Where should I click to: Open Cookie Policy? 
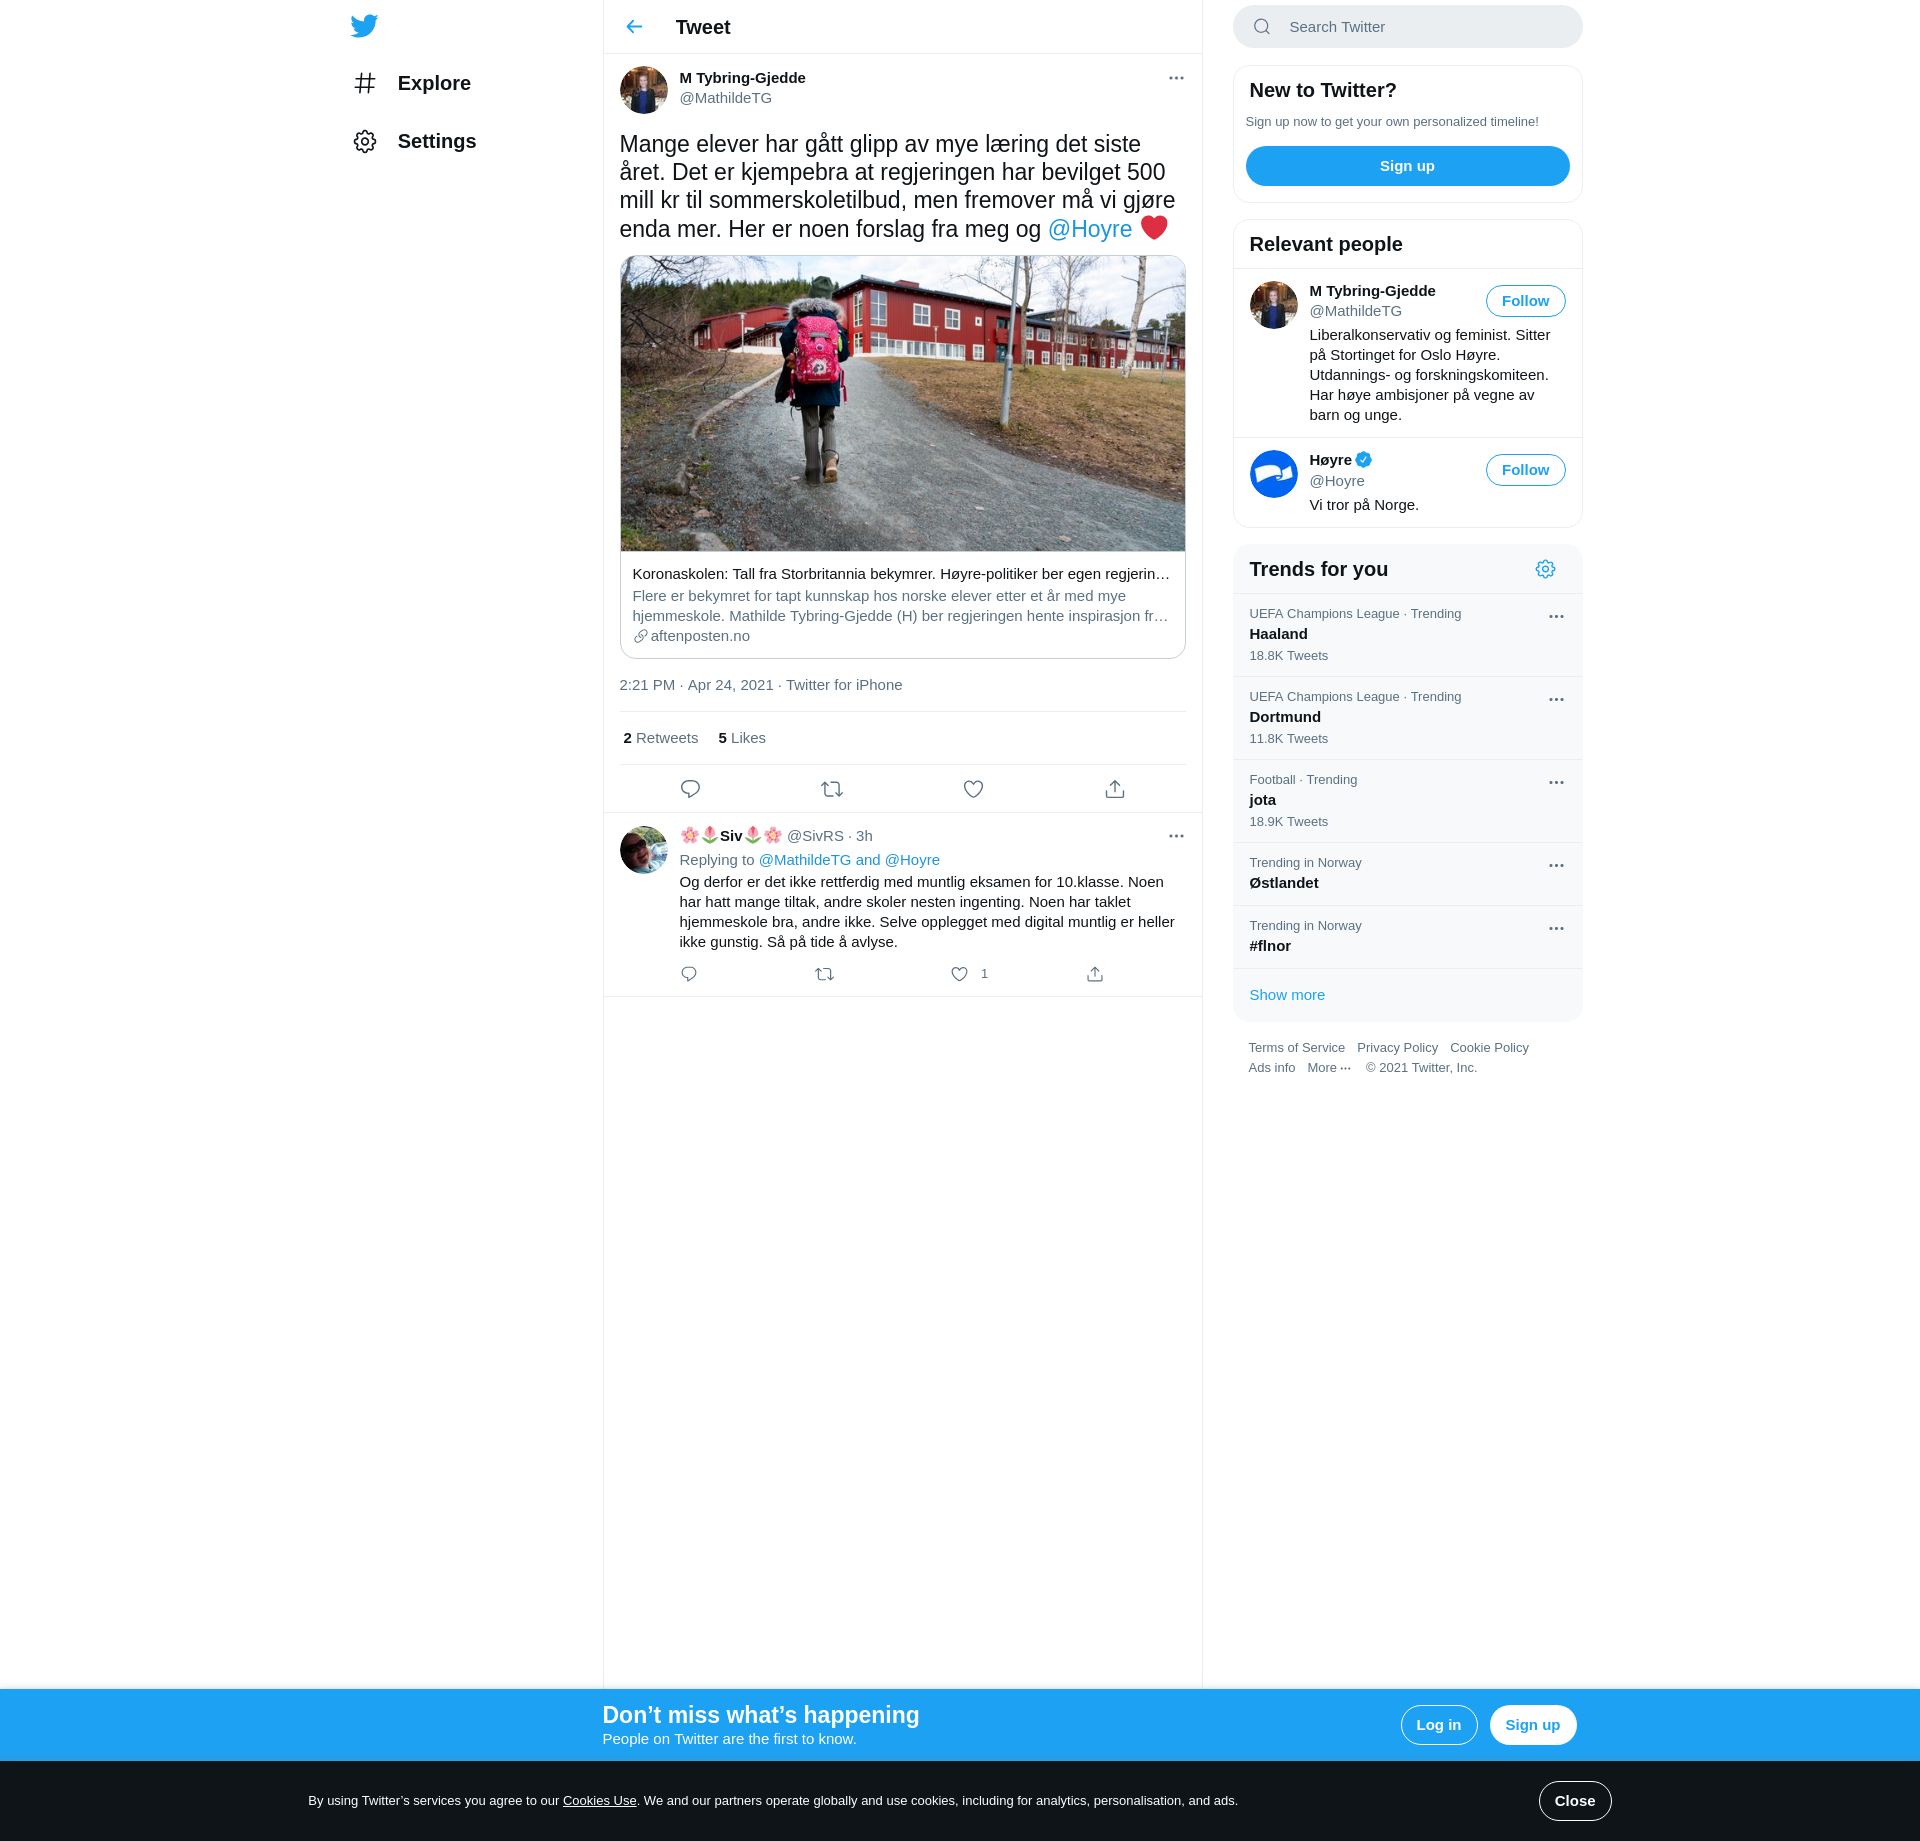[1489, 1048]
